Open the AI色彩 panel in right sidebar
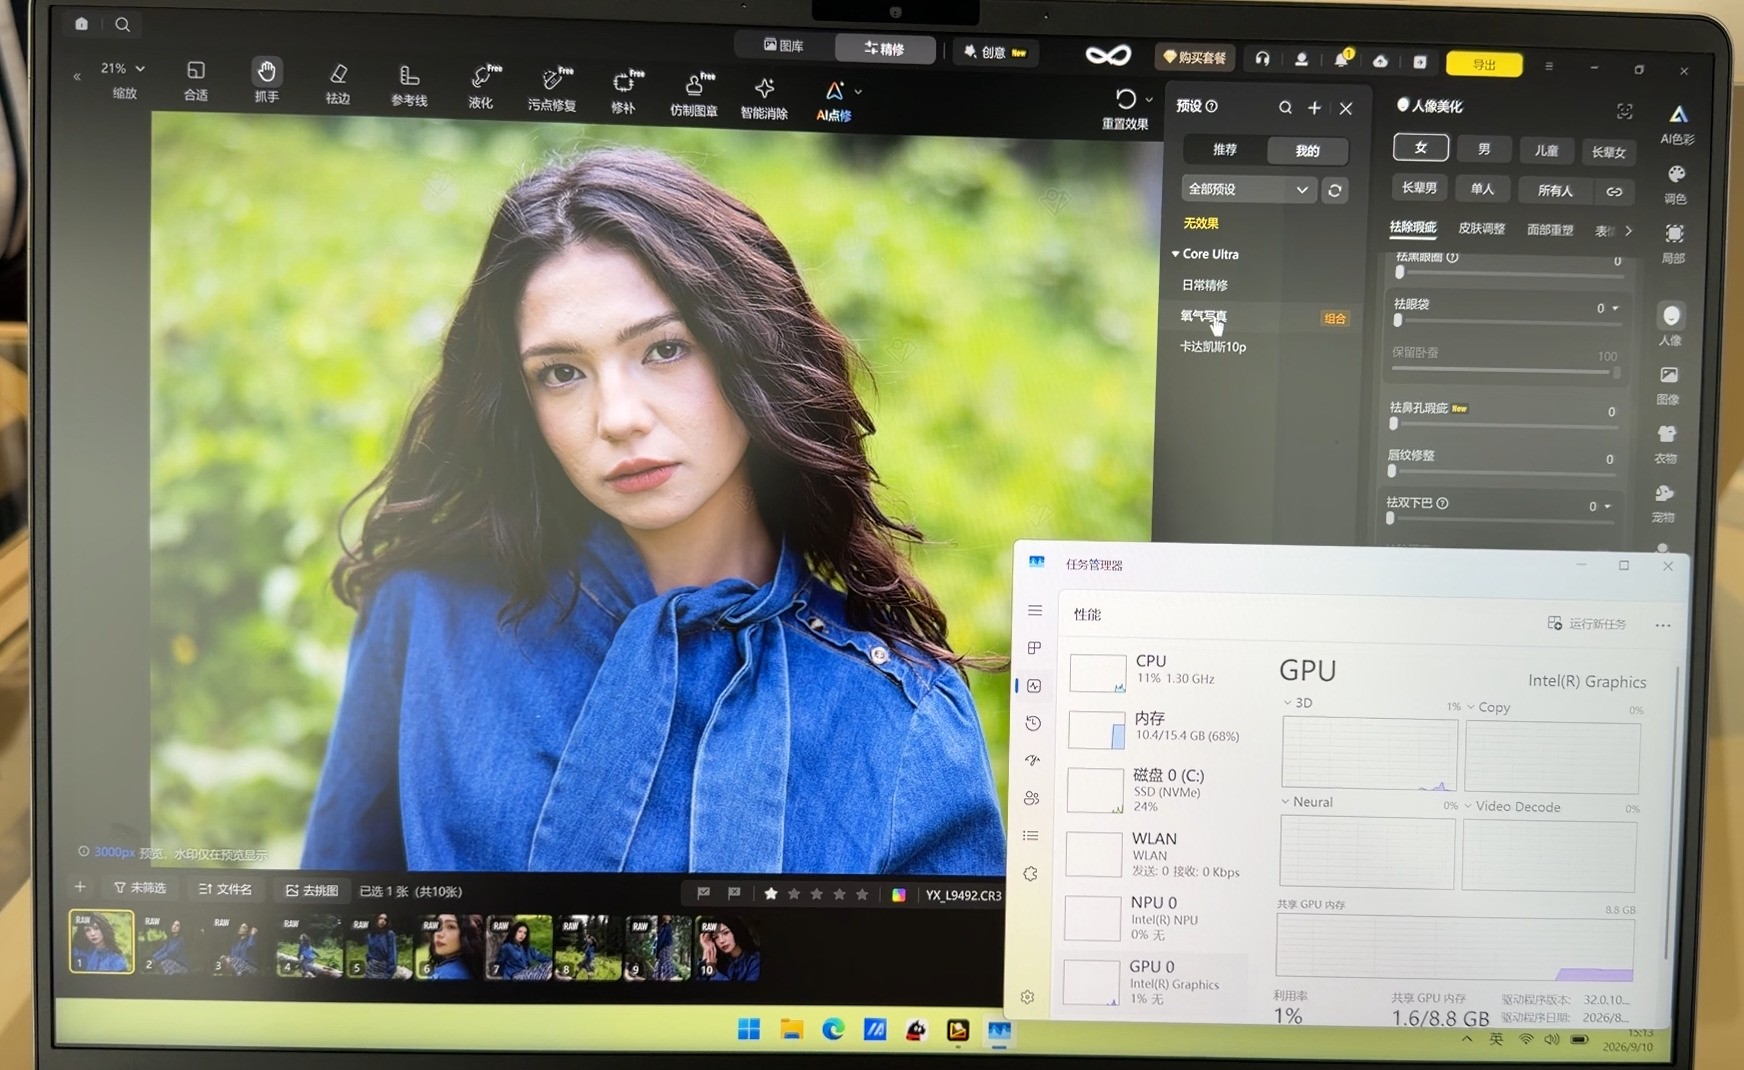 (x=1677, y=124)
